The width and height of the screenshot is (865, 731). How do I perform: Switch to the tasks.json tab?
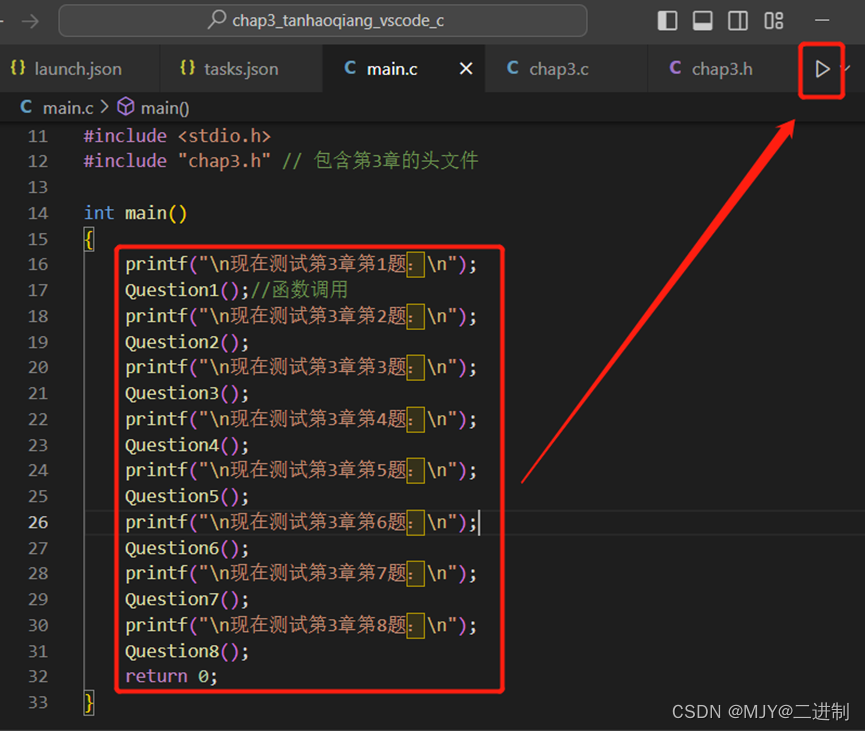241,69
